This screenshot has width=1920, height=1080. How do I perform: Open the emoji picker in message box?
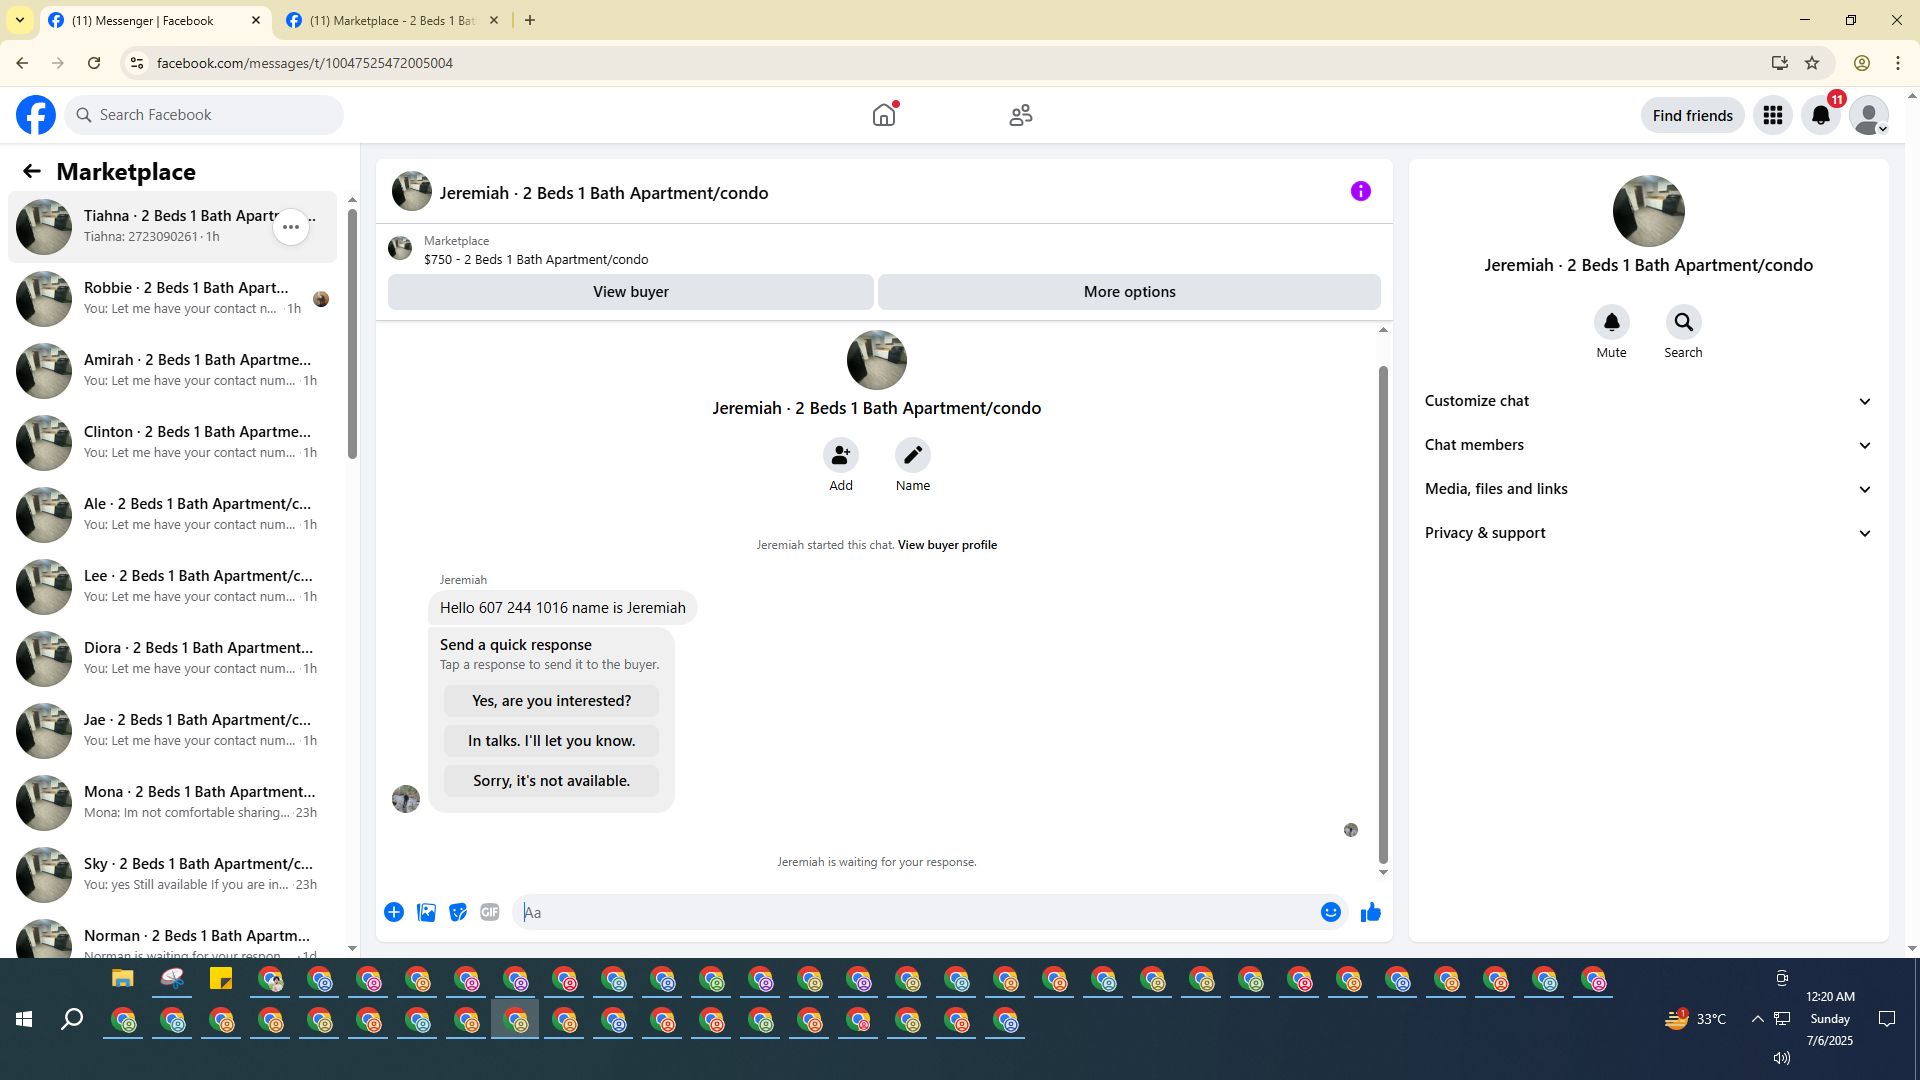[1330, 912]
